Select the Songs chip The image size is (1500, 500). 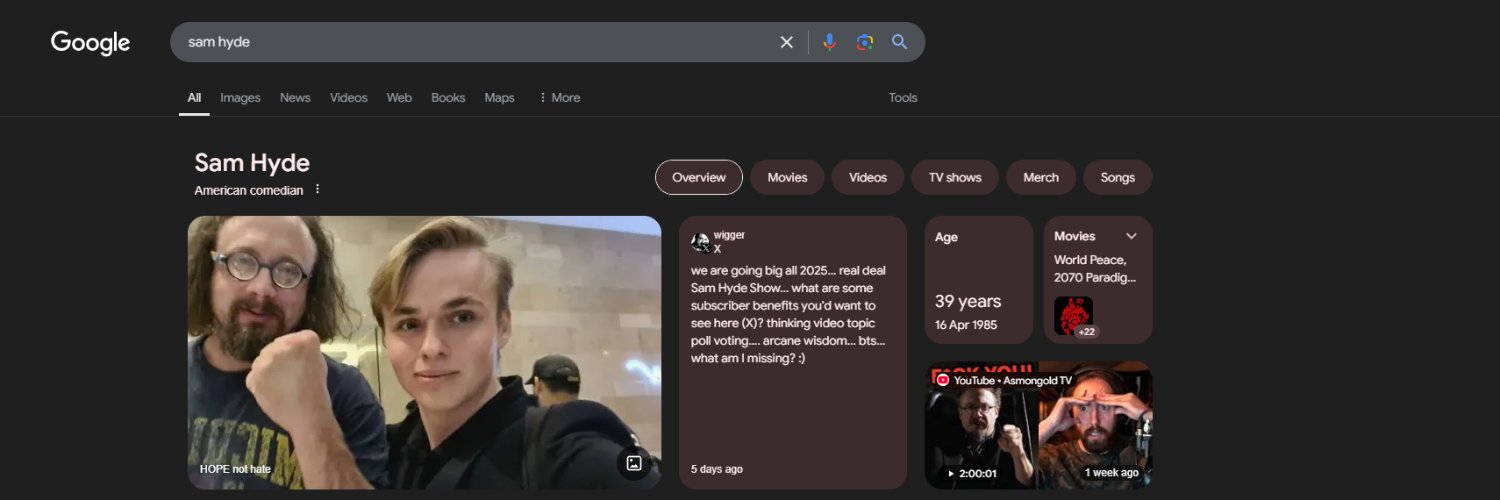click(1118, 177)
